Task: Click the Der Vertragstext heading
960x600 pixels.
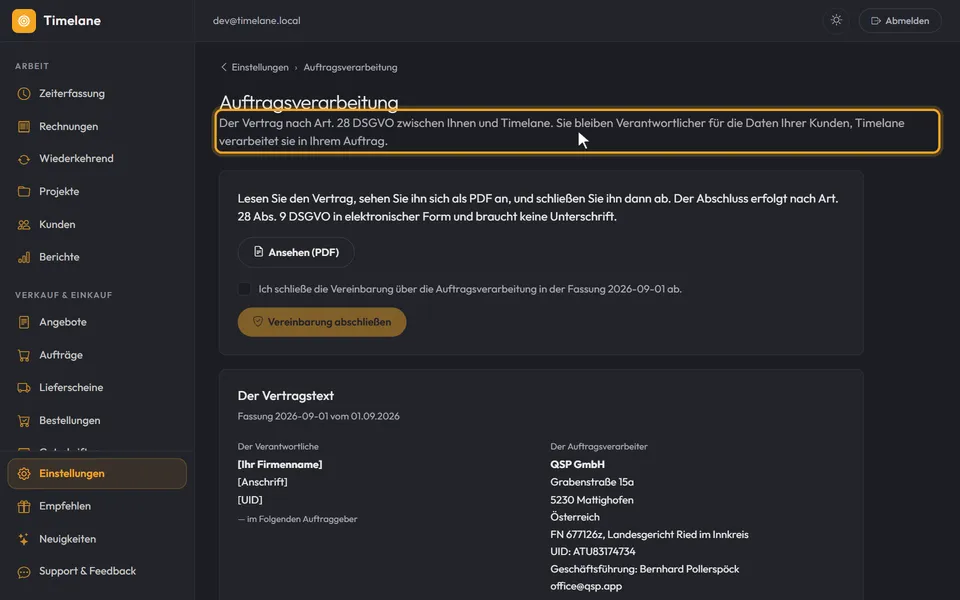Action: (x=285, y=396)
